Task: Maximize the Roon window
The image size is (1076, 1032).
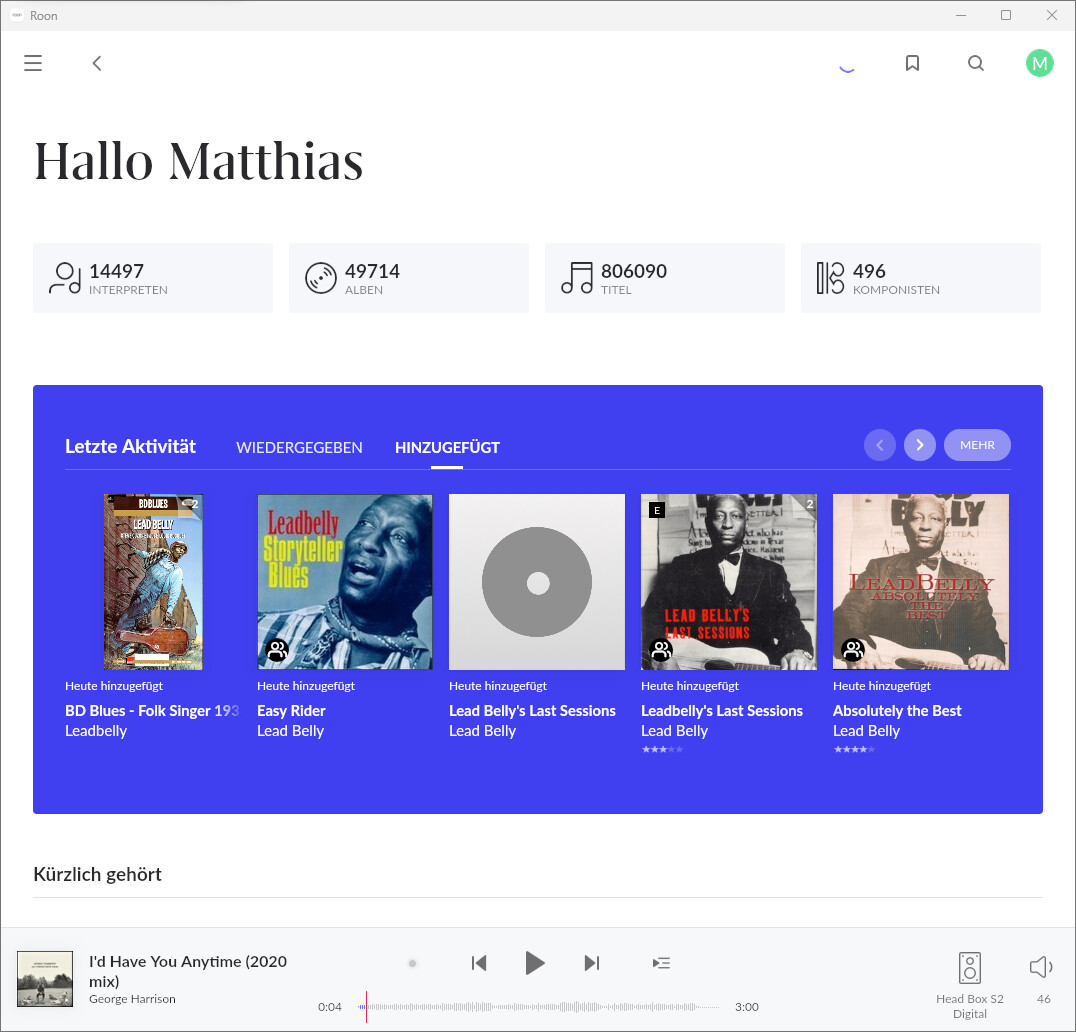Action: [x=1006, y=15]
